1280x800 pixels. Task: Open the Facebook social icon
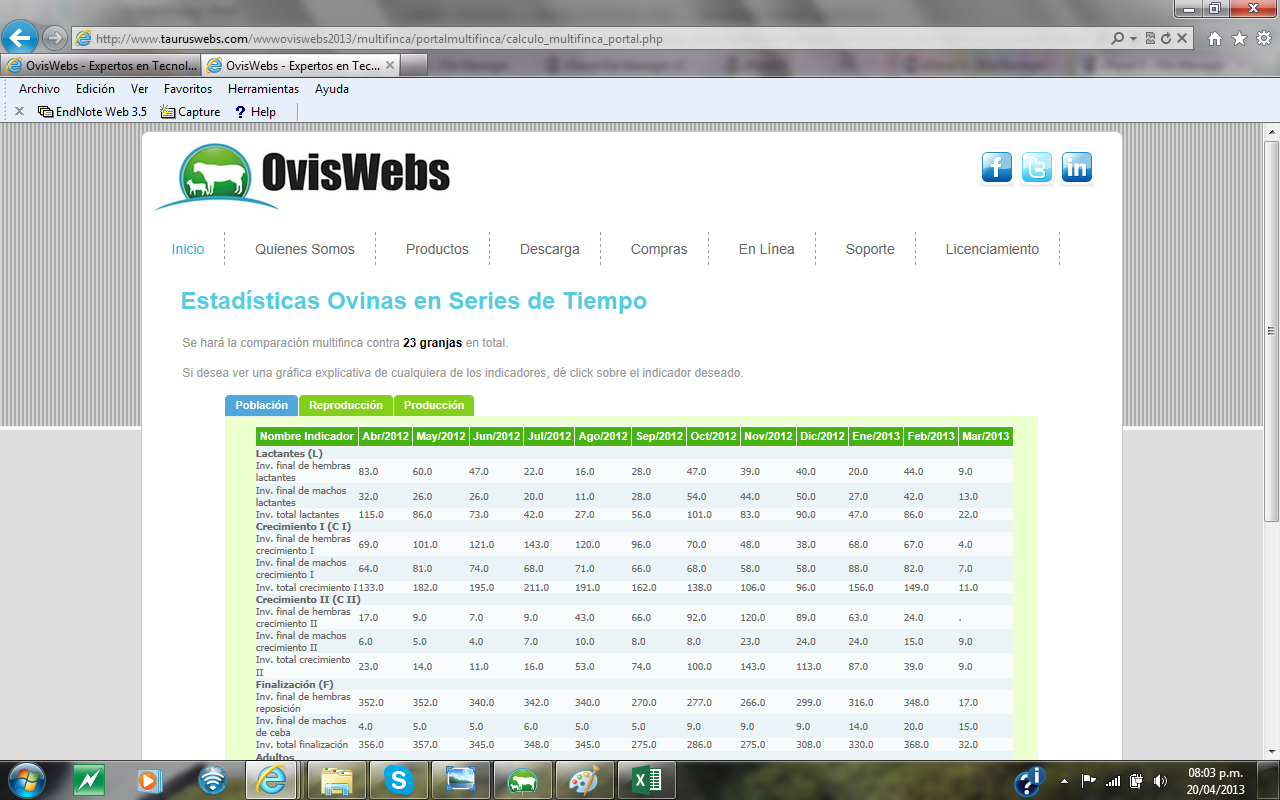pyautogui.click(x=997, y=168)
